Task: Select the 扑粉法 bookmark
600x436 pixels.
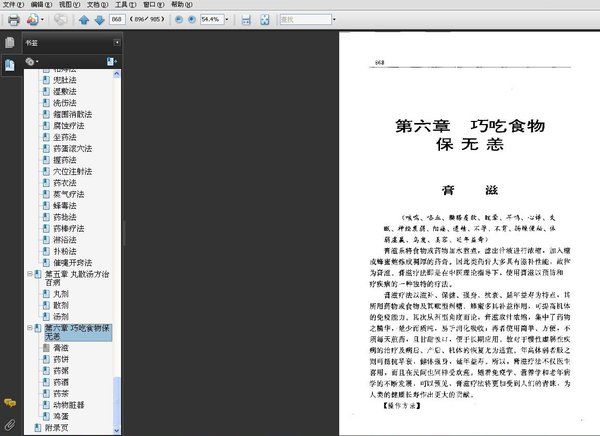Action: [x=64, y=251]
